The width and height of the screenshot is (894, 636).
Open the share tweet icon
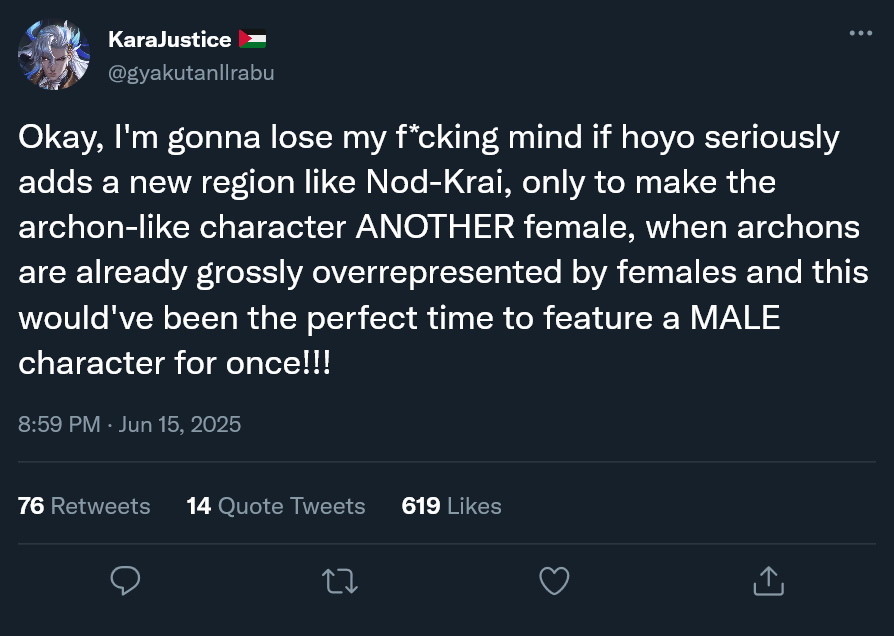[x=767, y=580]
